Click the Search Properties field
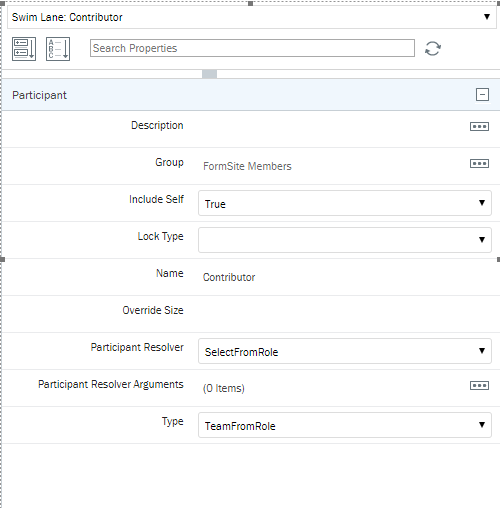500x510 pixels. tap(252, 48)
